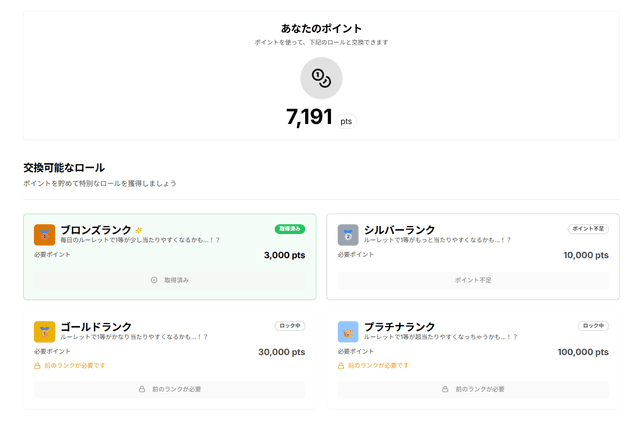Select the ゴールドランク title text
Image resolution: width=640 pixels, height=435 pixels.
[x=96, y=326]
